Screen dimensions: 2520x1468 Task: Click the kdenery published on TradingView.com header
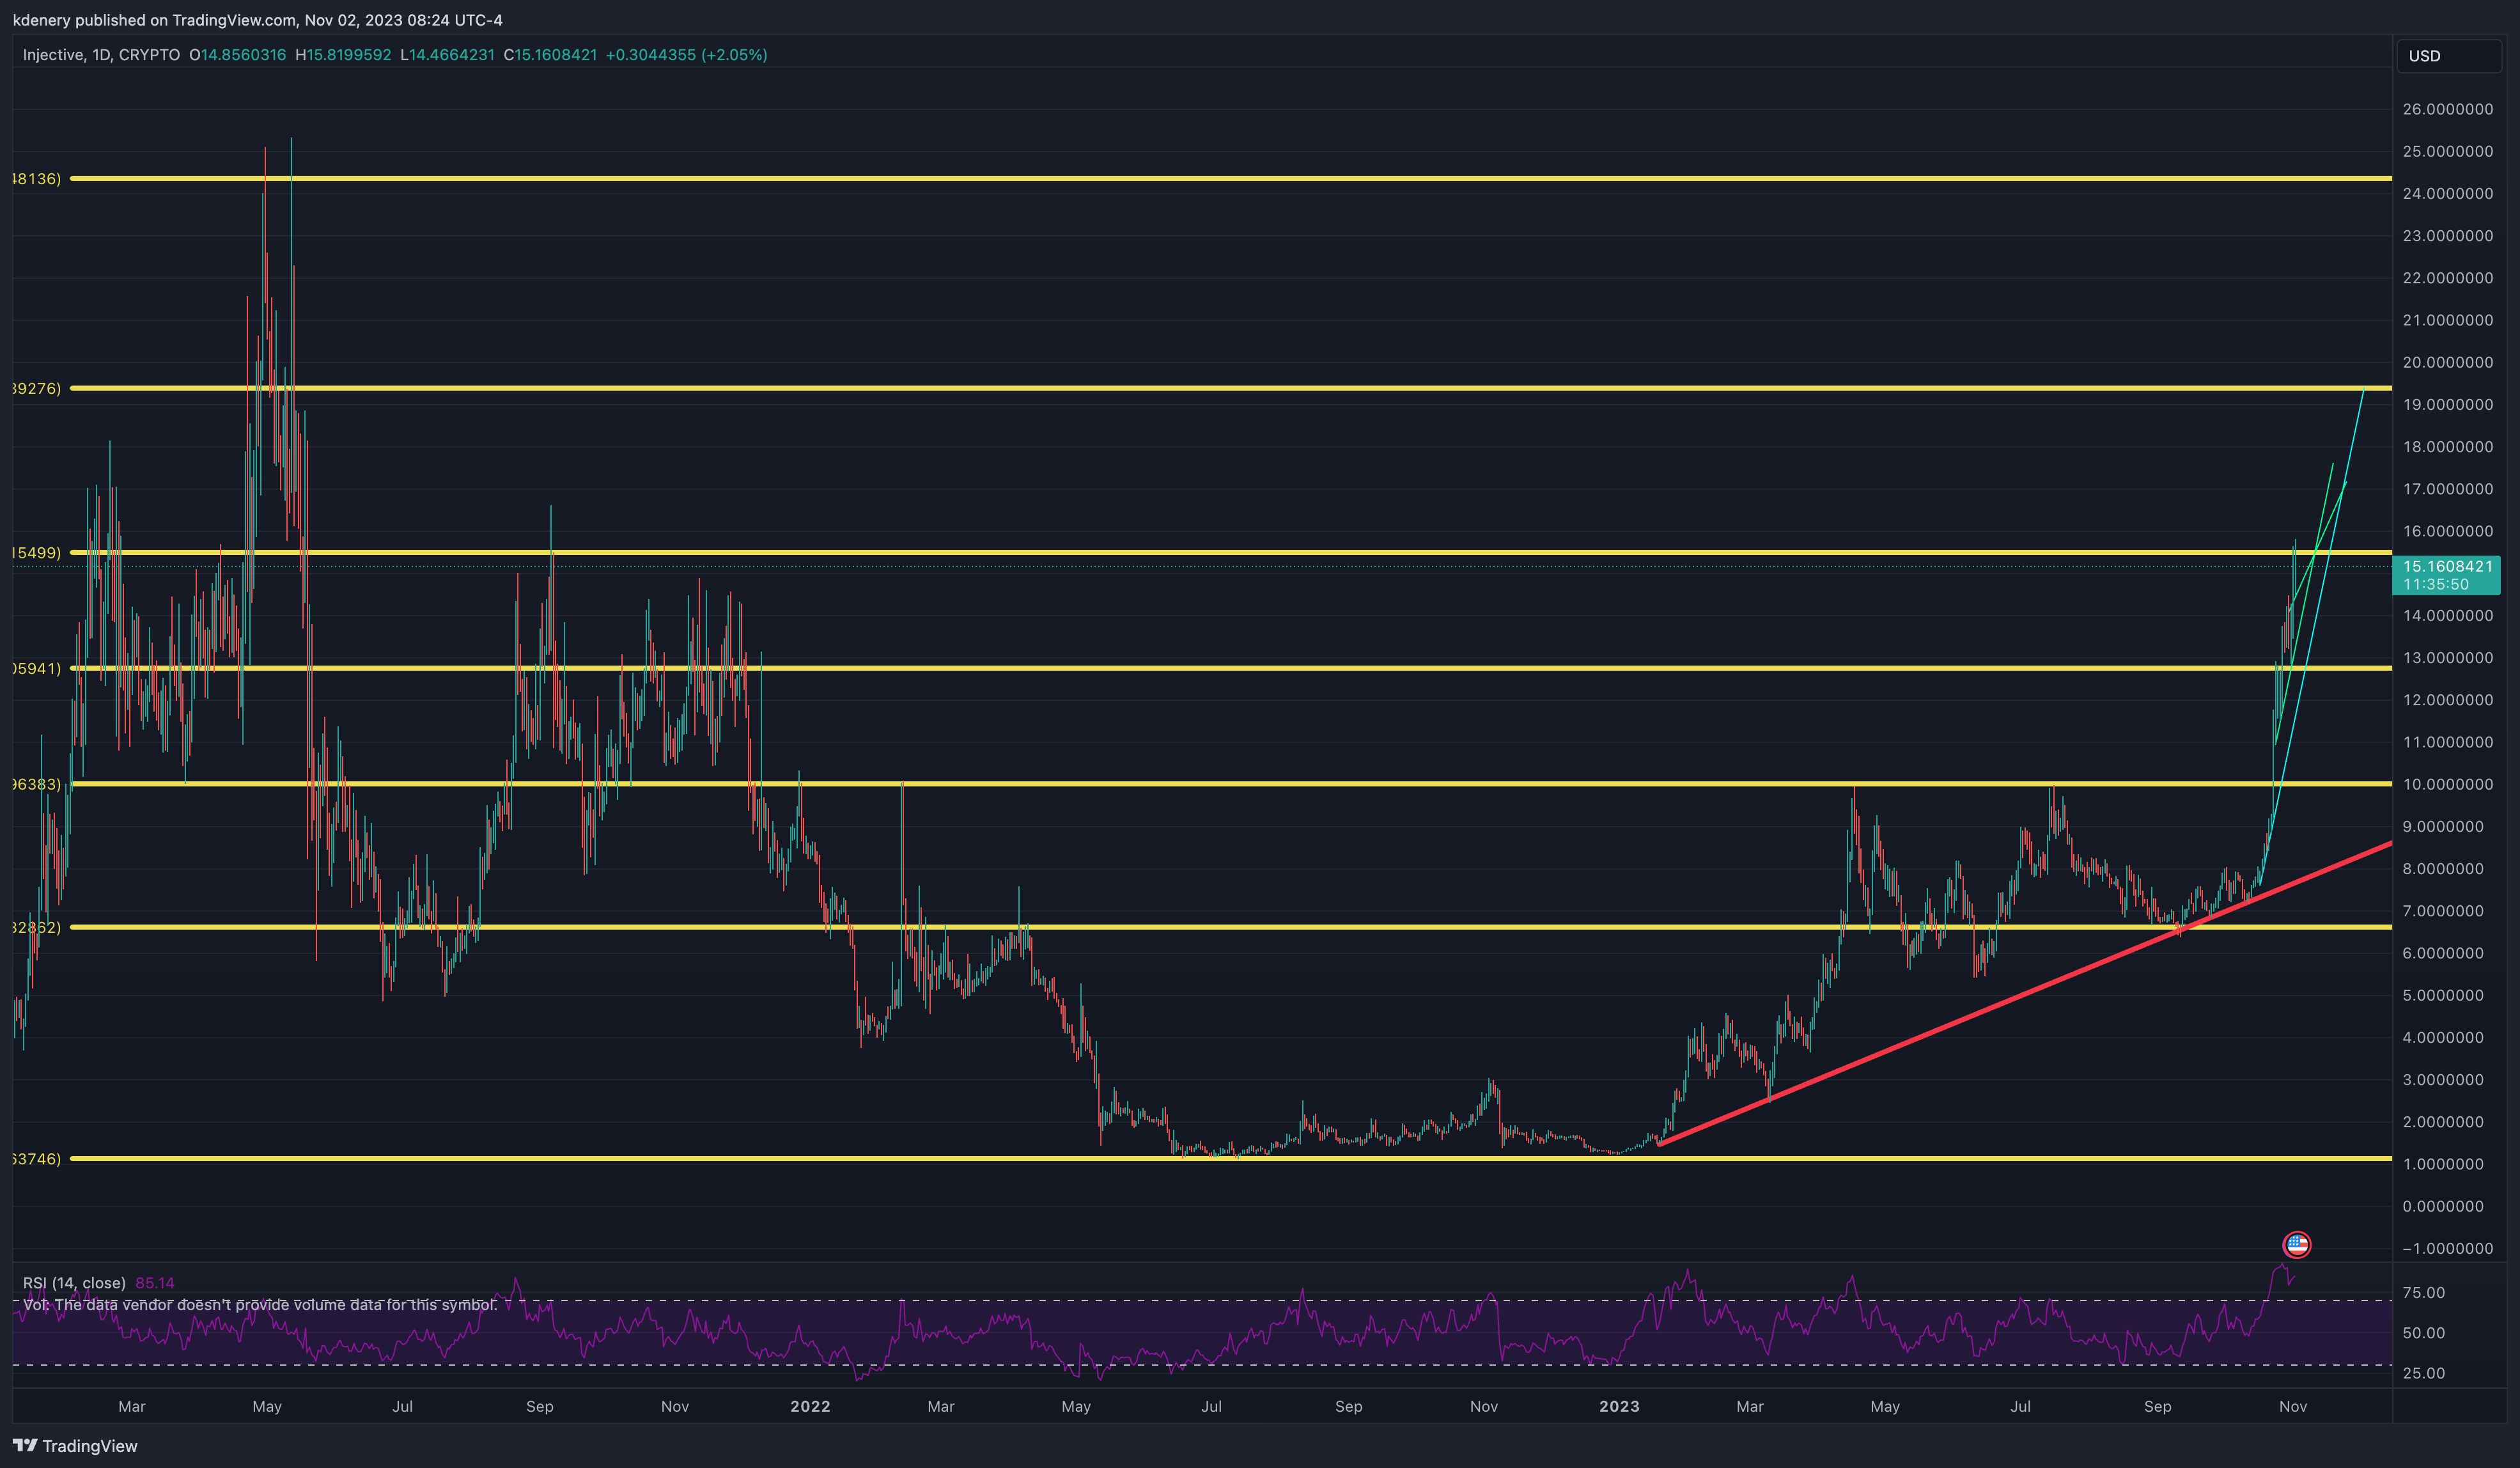click(257, 20)
